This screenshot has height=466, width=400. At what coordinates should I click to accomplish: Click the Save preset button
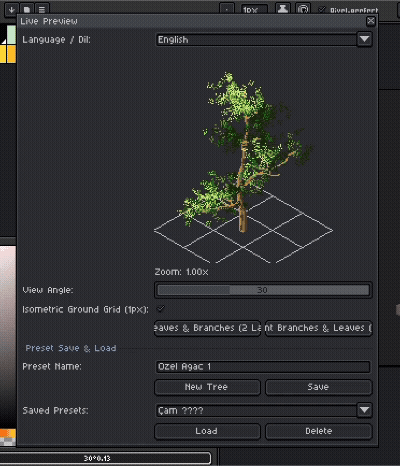tap(318, 387)
